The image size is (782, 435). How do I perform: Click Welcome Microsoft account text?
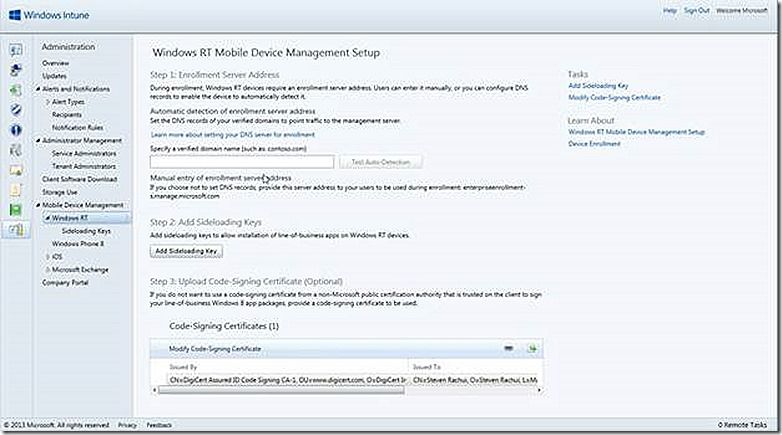pos(741,10)
